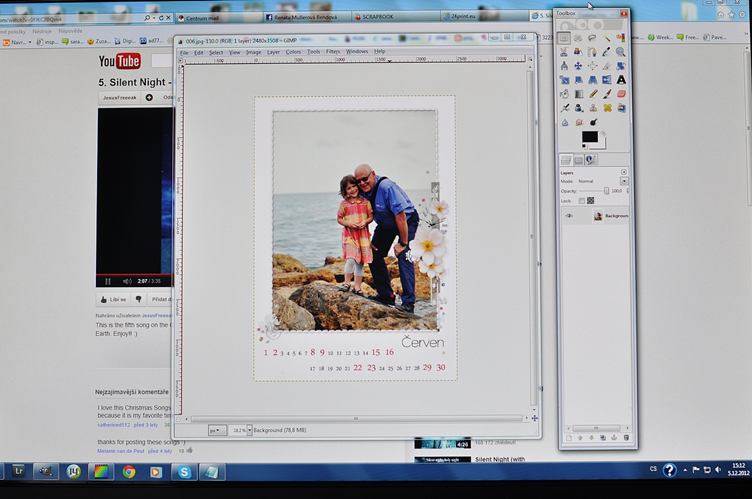The width and height of the screenshot is (752, 499).
Task: Select the Smudge tool
Action: click(x=579, y=122)
